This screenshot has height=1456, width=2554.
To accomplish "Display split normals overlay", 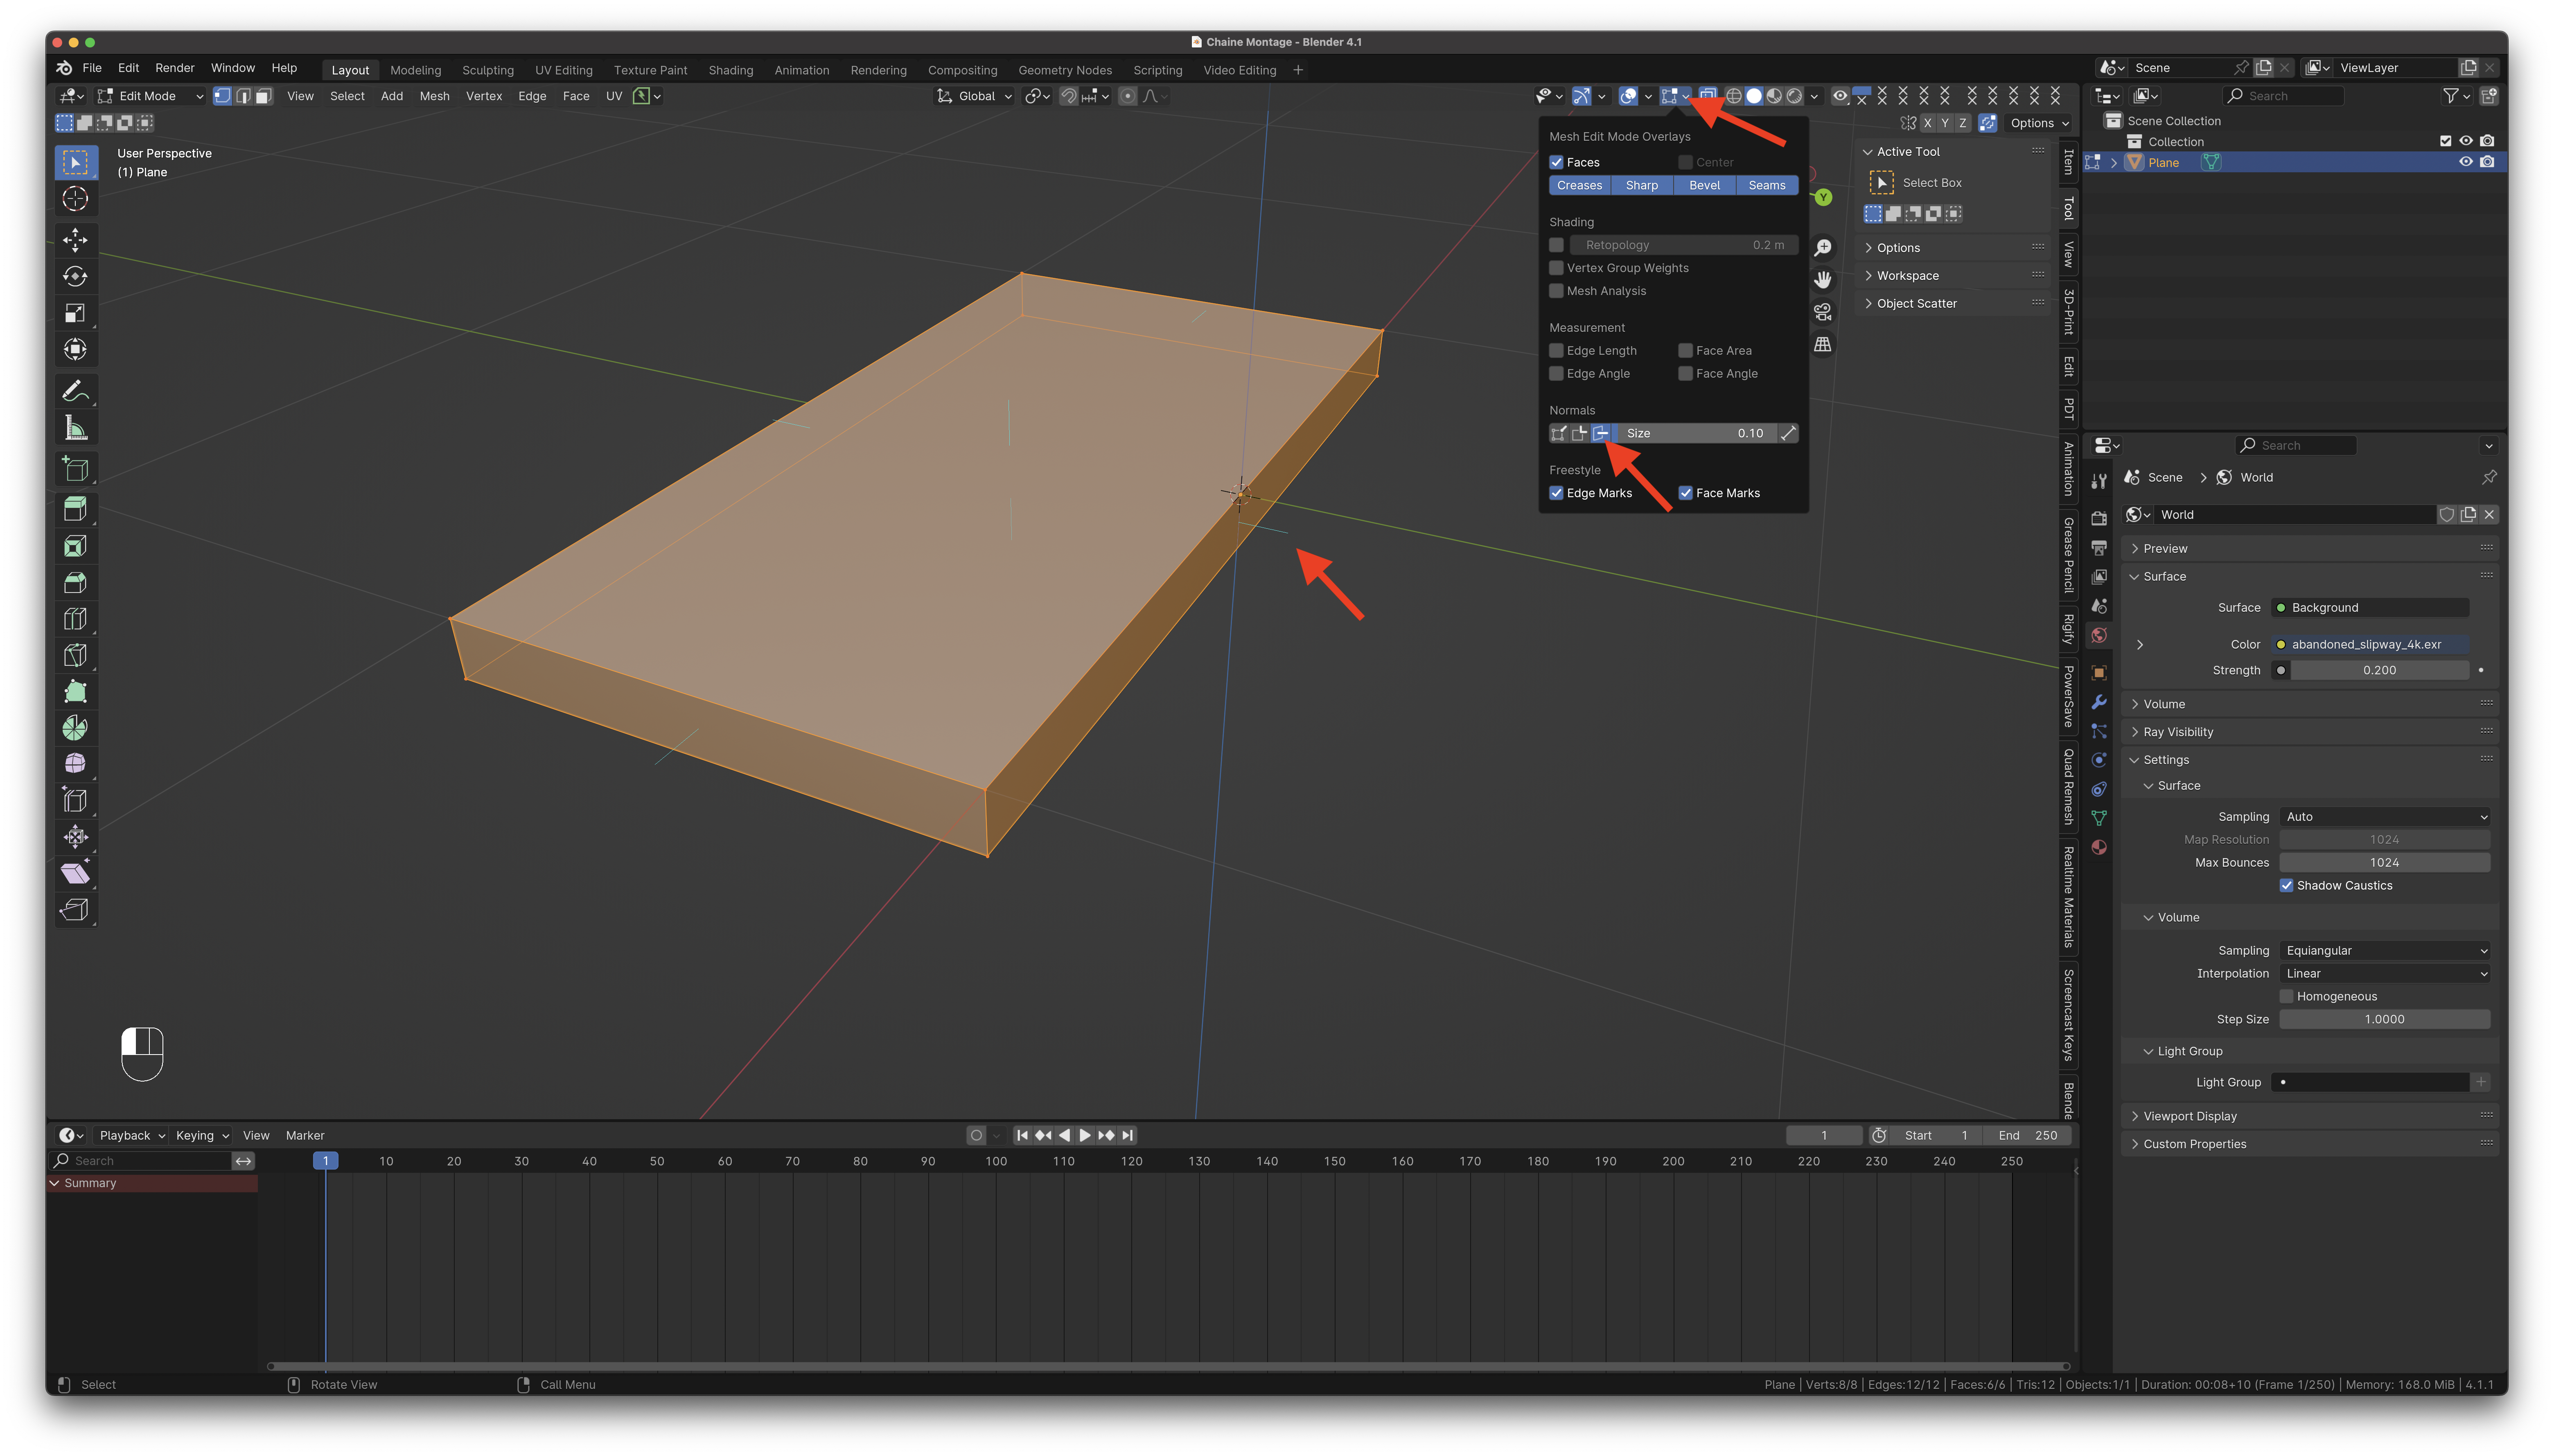I will [1579, 433].
